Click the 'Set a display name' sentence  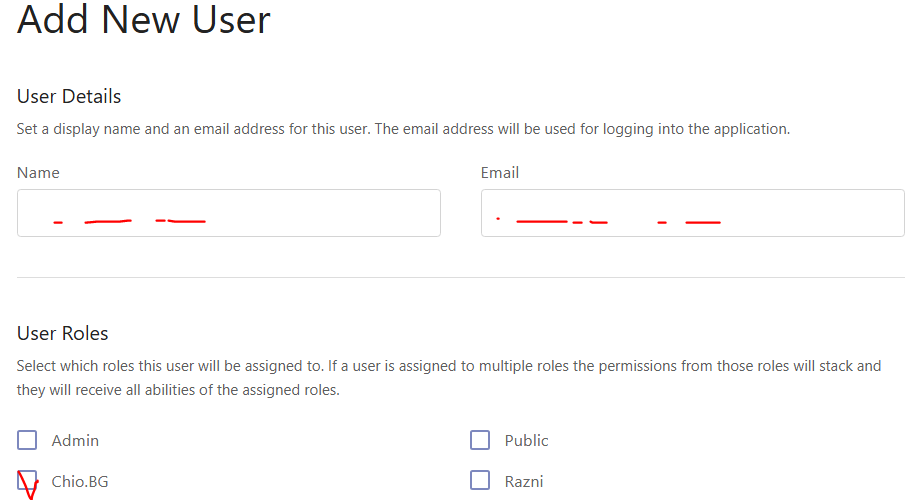(x=193, y=129)
